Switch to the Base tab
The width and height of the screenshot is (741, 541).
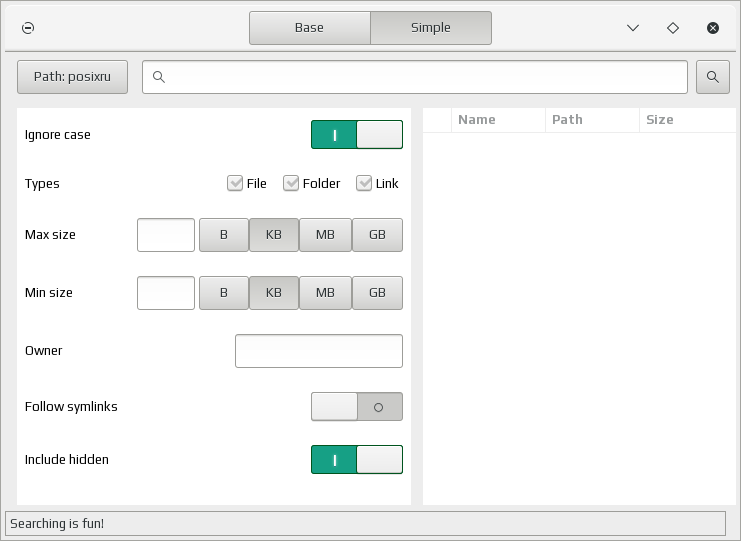[310, 28]
